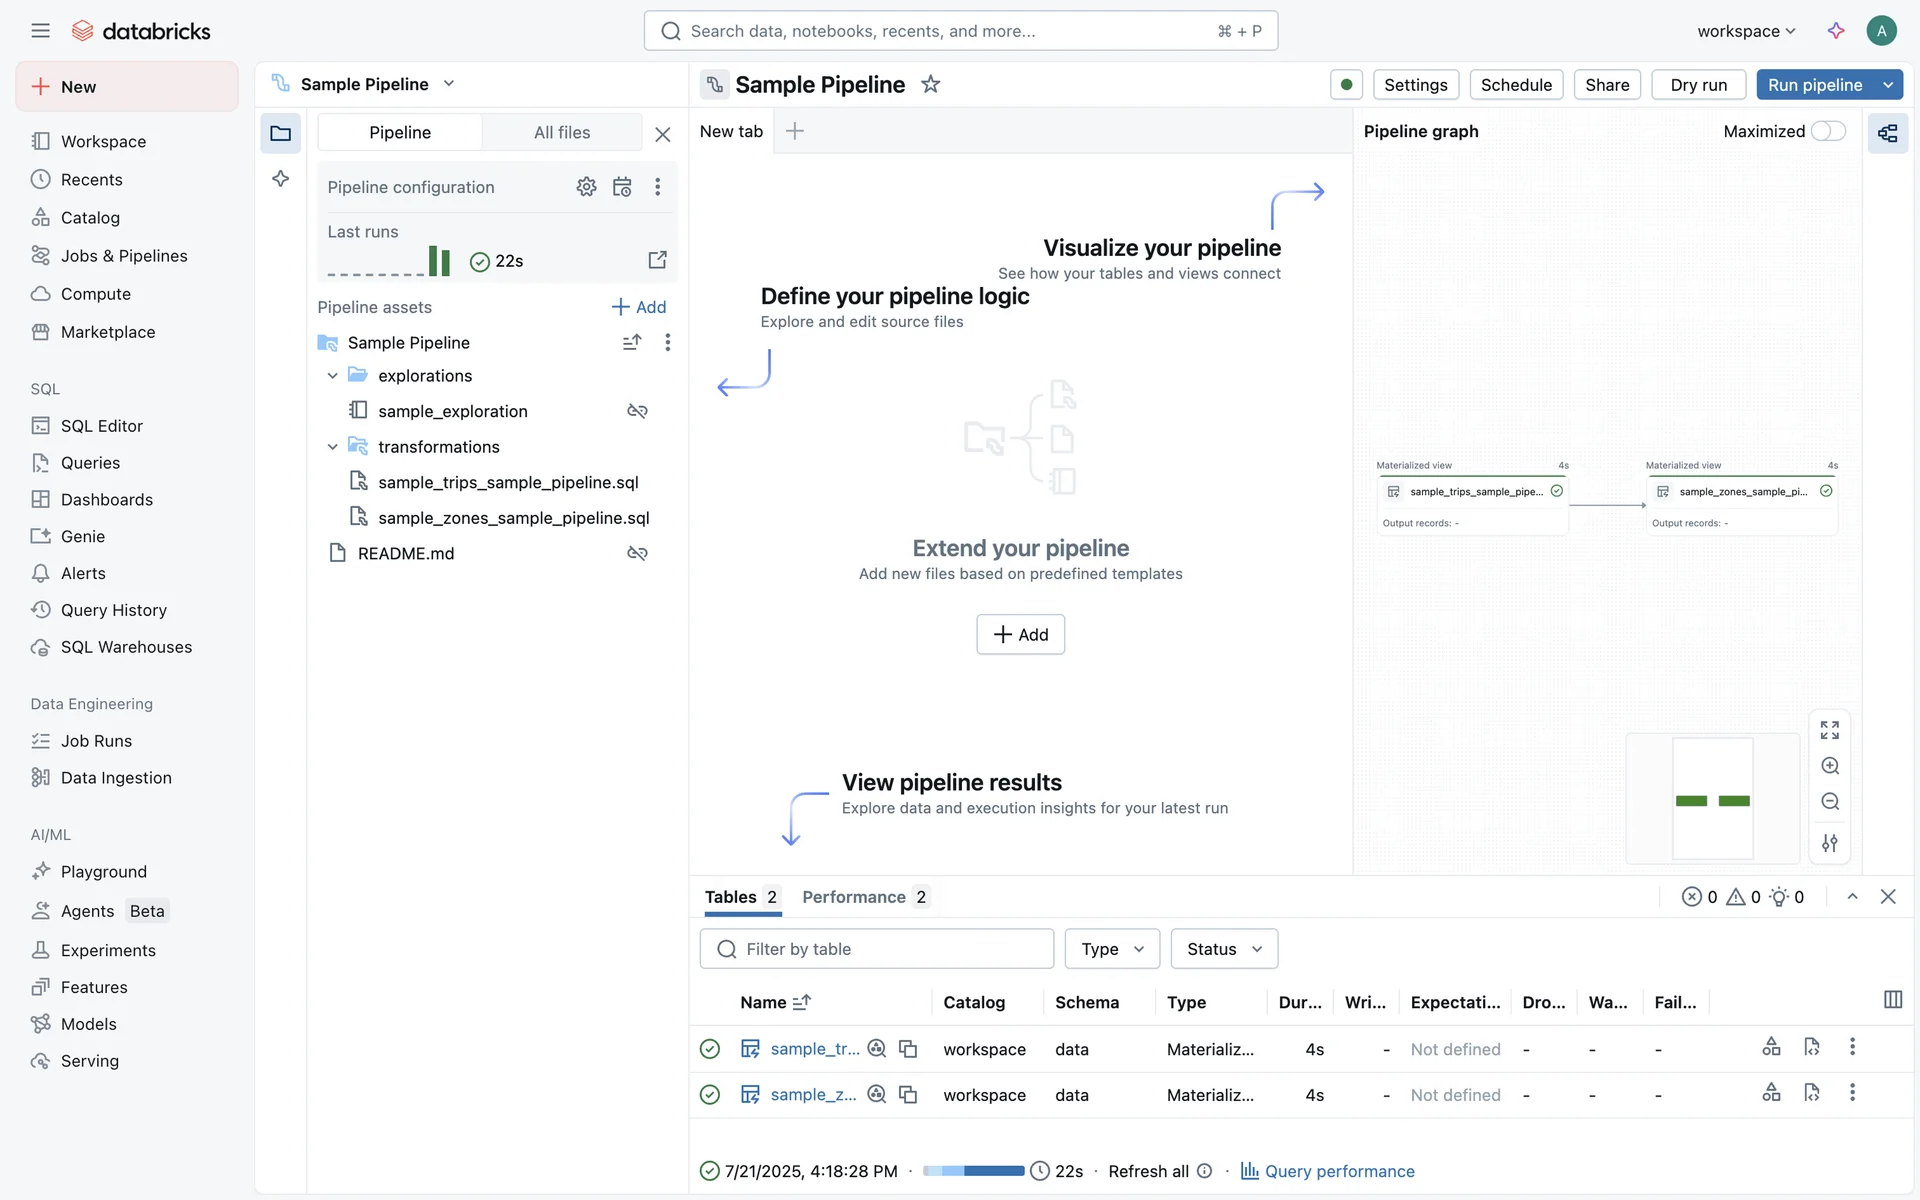Screen dimensions: 1920x1200
Task: Open the schedule calendar icon in Pipeline configuration
Action: coord(622,187)
